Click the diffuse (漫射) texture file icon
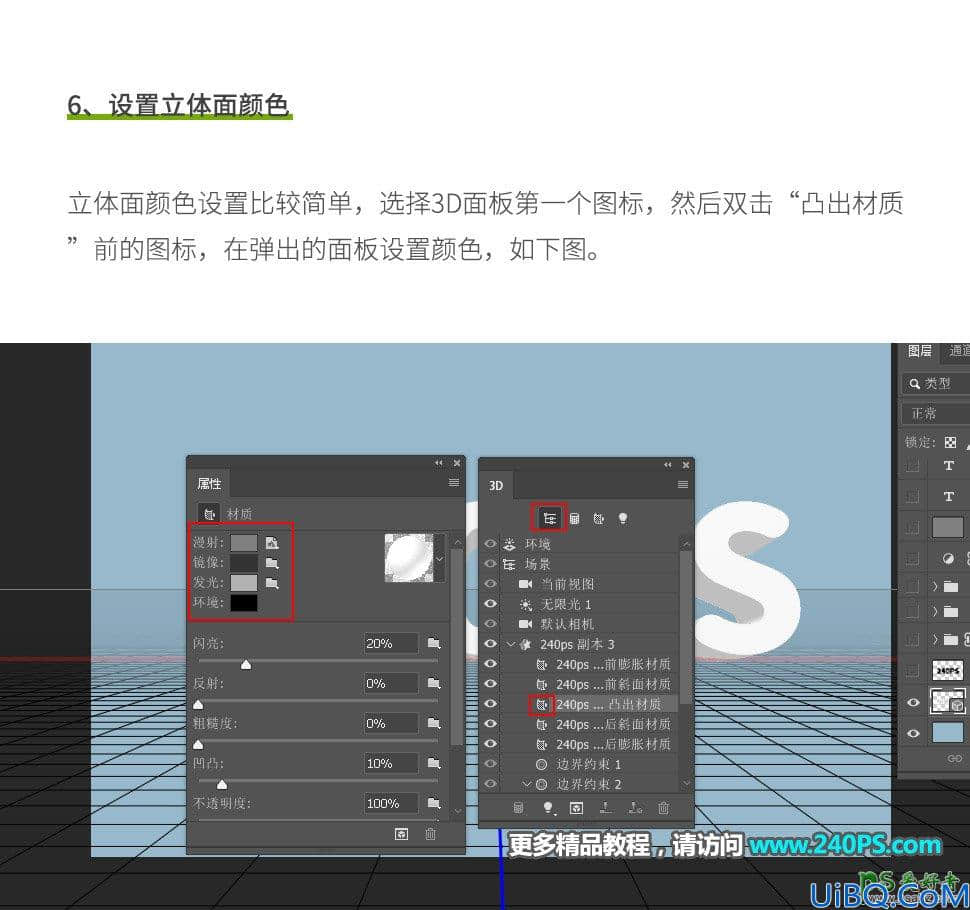Image resolution: width=970 pixels, height=910 pixels. (272, 543)
